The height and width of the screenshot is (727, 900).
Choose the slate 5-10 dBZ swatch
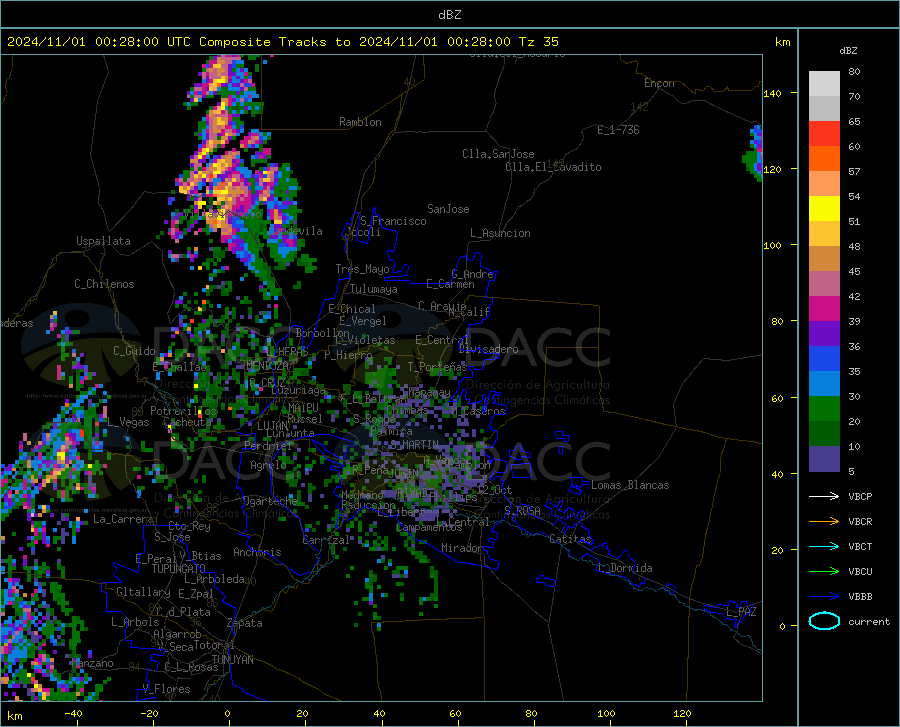(x=824, y=459)
